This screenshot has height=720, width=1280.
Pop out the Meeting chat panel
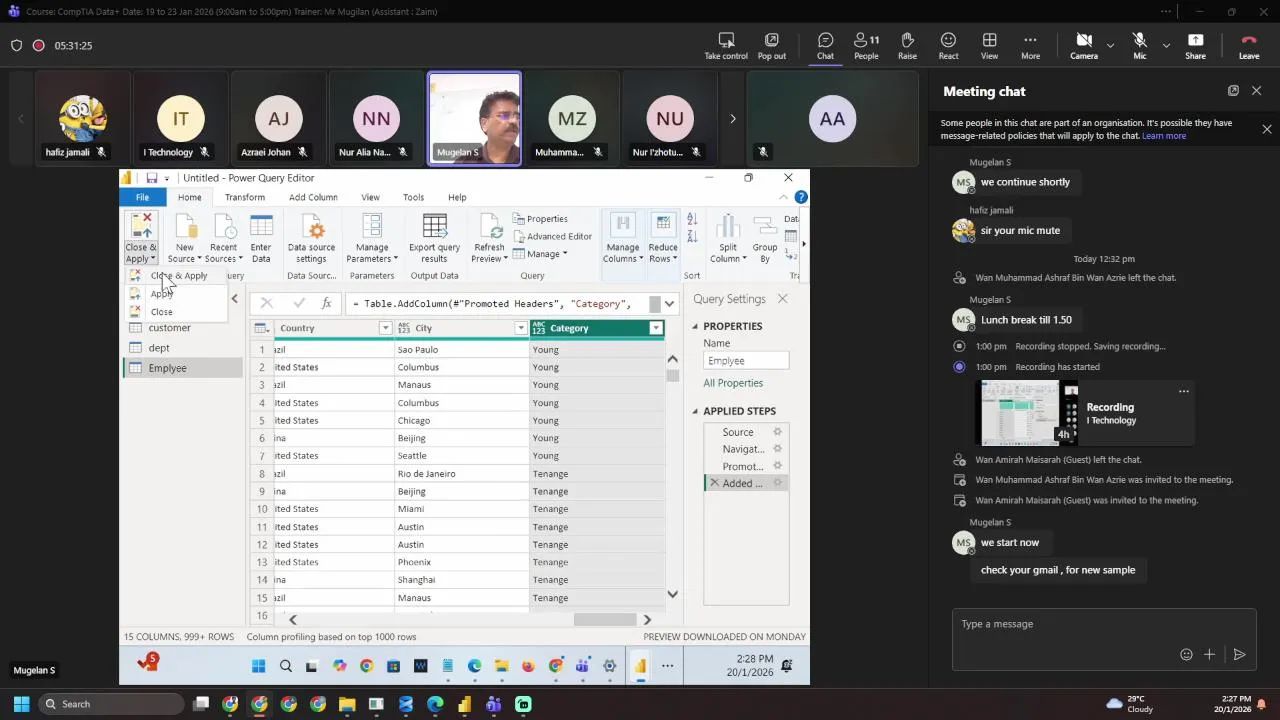point(1233,91)
